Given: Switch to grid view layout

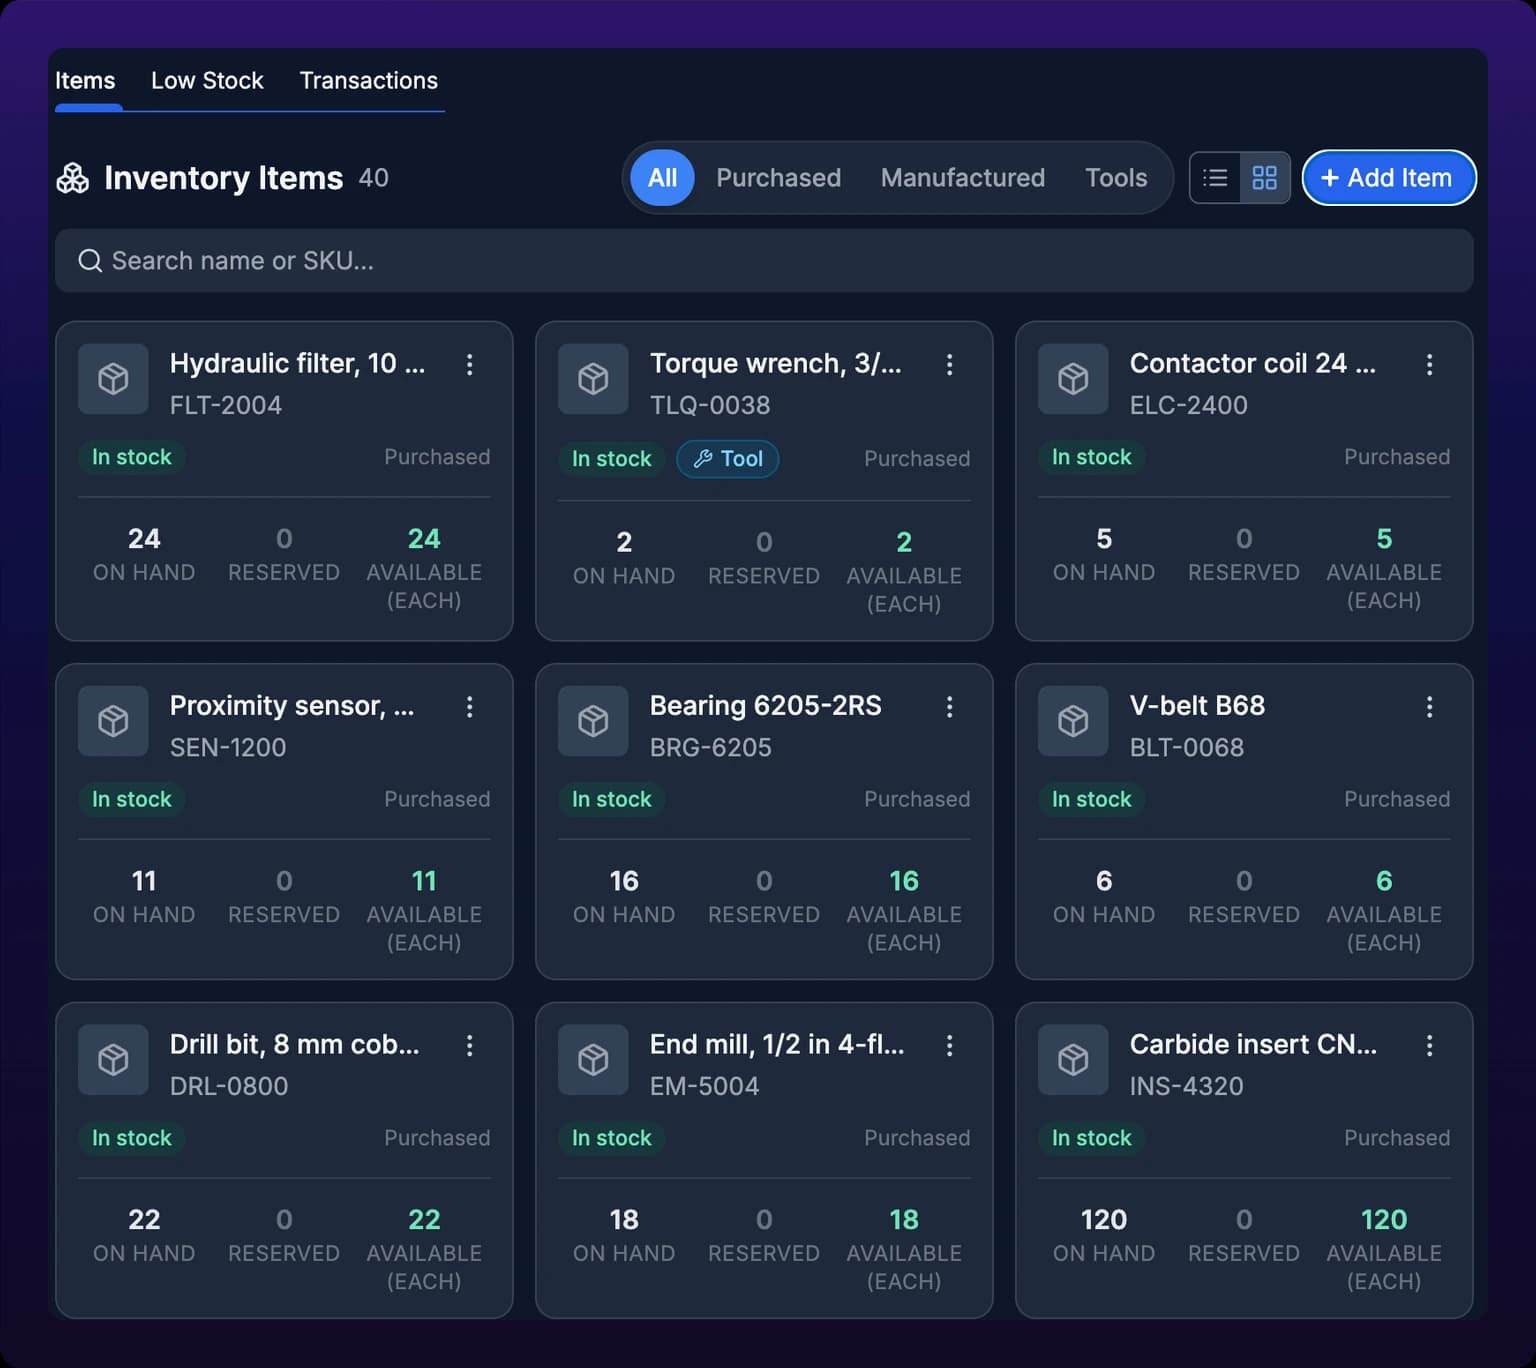Looking at the screenshot, I should [x=1265, y=178].
